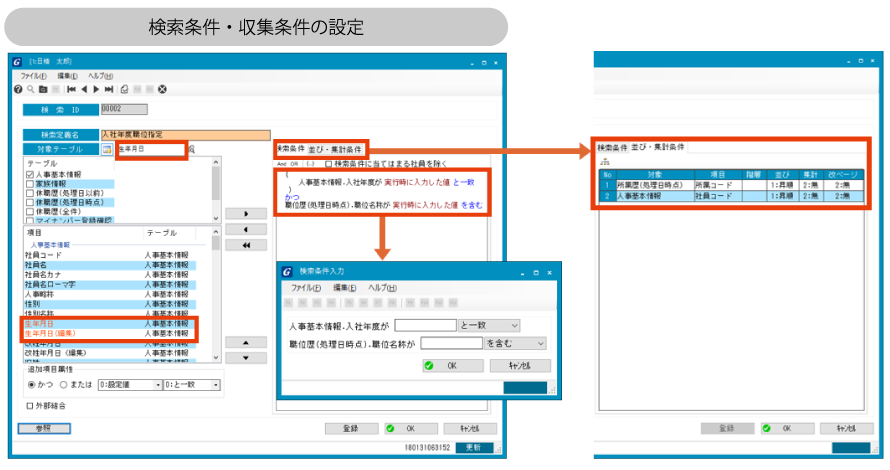This screenshot has width=890, height=470.
Task: Jump to last record toolbar icon
Action: (x=109, y=89)
